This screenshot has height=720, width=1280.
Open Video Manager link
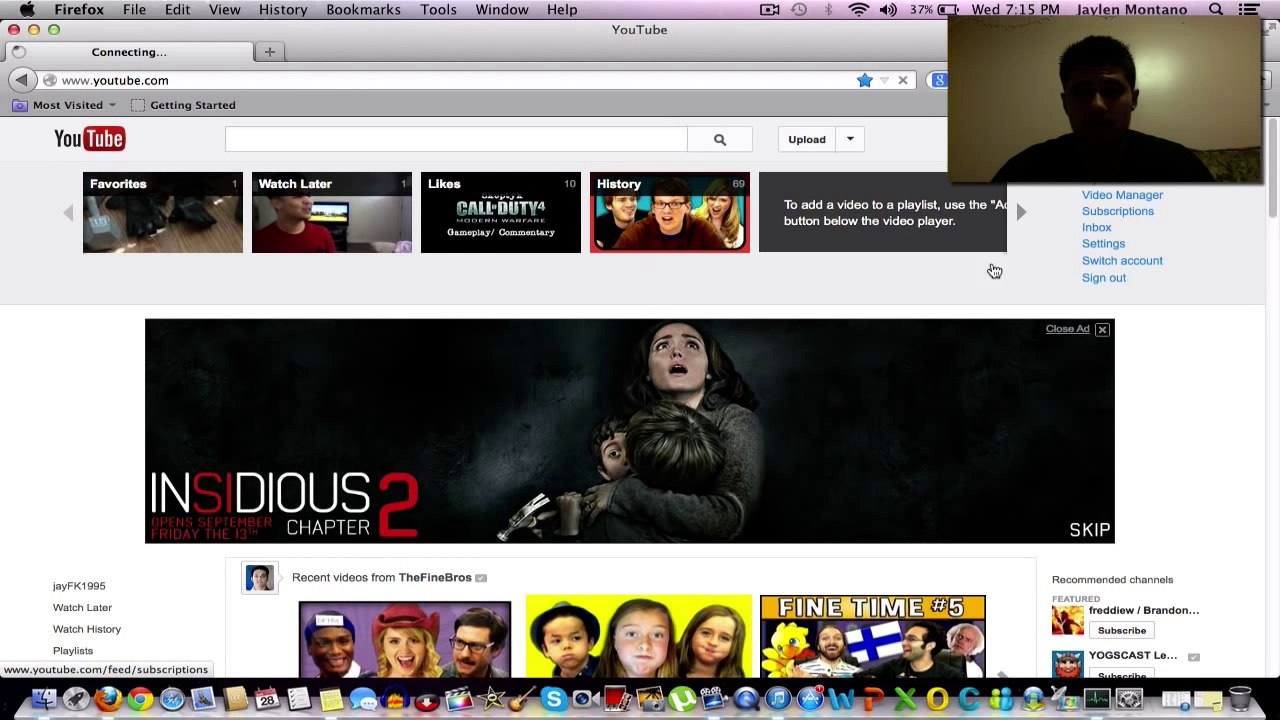pos(1122,195)
